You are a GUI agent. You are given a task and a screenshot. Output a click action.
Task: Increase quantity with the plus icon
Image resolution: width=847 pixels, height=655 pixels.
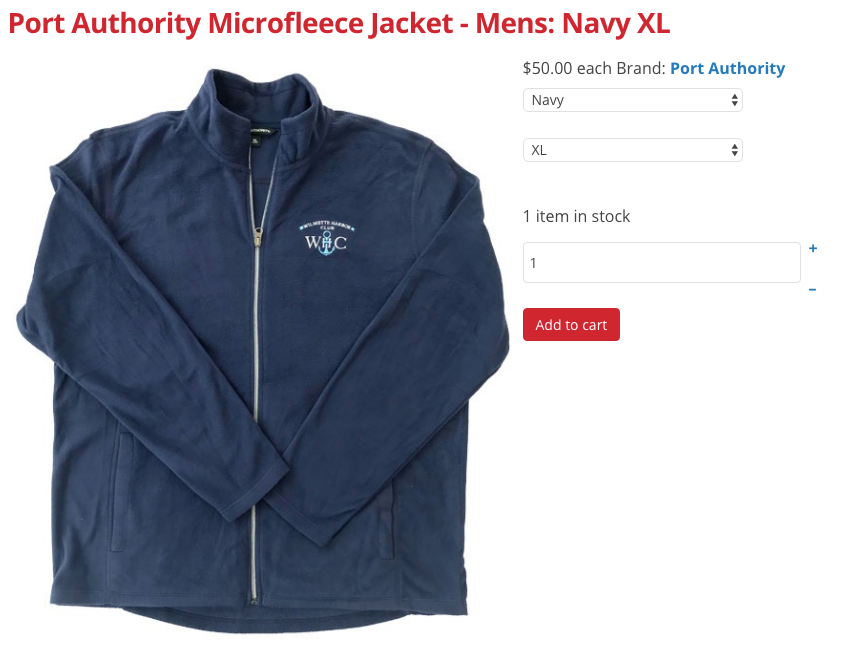(x=812, y=248)
